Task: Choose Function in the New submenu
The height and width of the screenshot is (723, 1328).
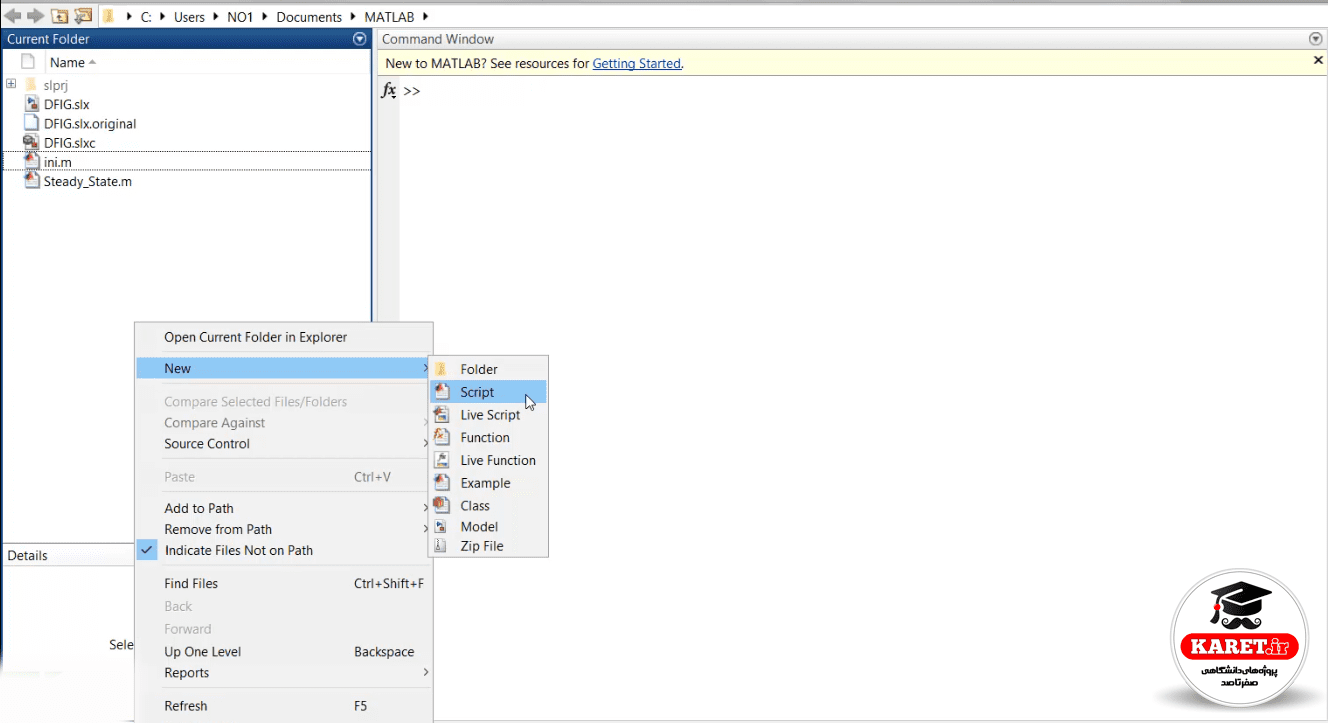Action: pos(488,437)
